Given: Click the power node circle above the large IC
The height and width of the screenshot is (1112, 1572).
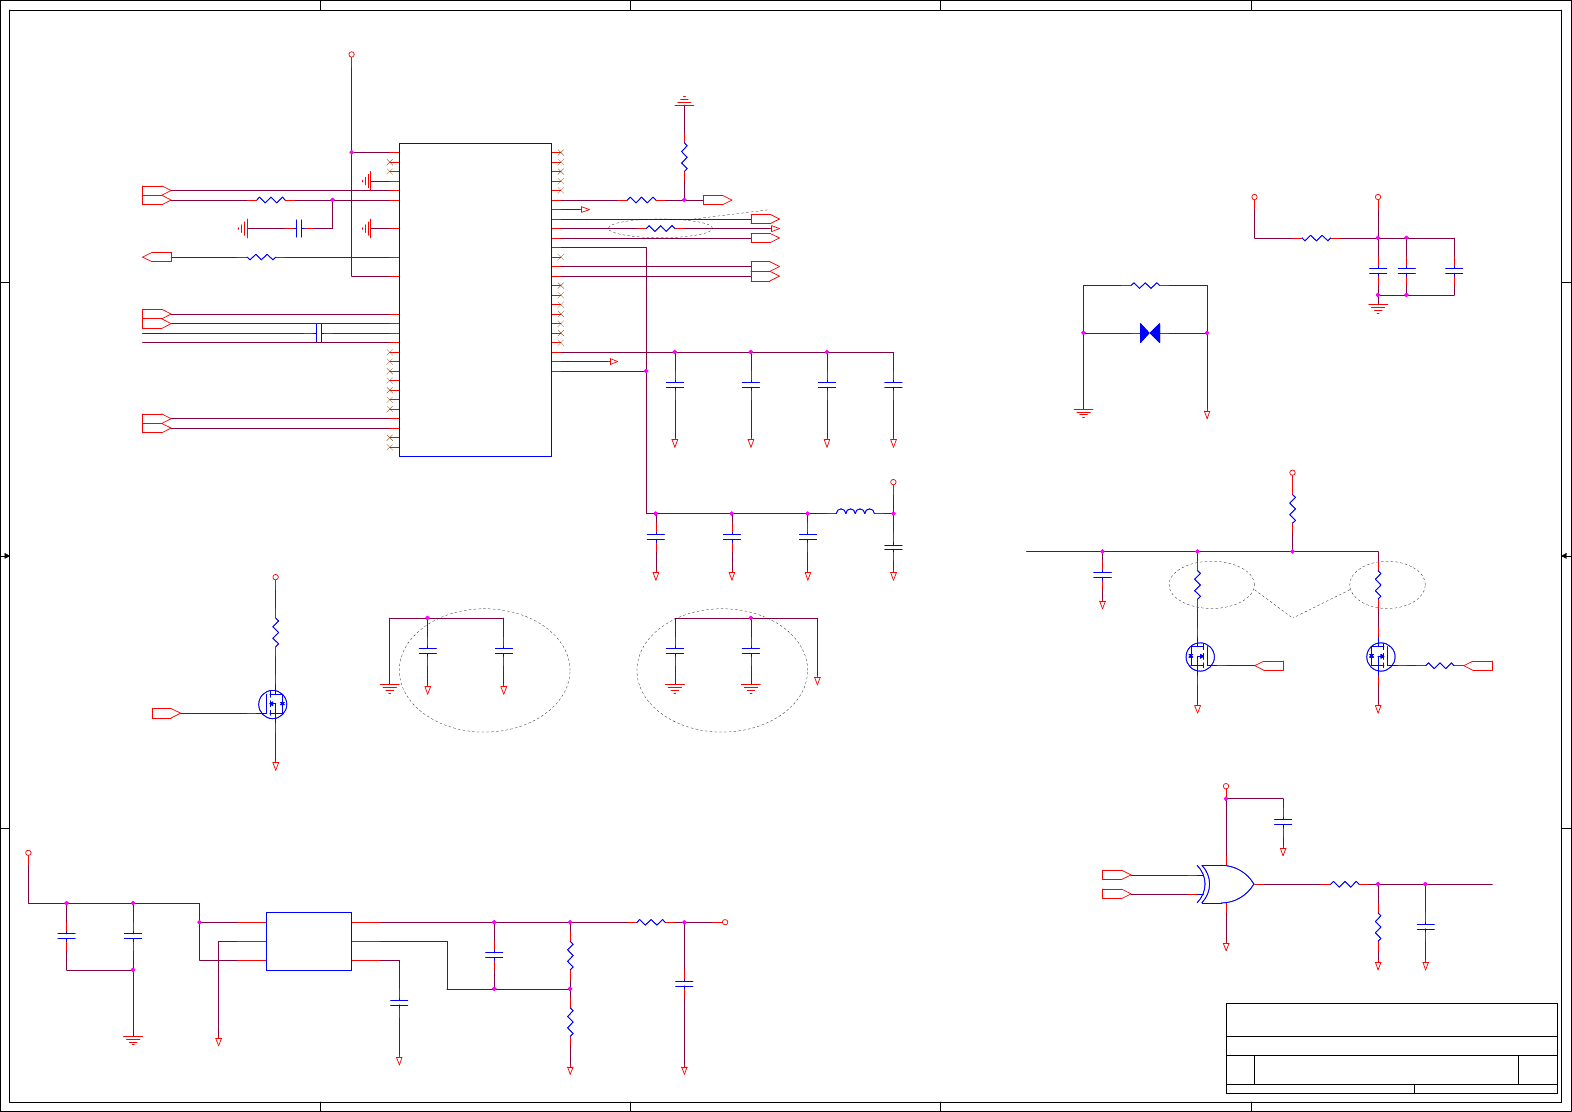Looking at the screenshot, I should pos(351,55).
